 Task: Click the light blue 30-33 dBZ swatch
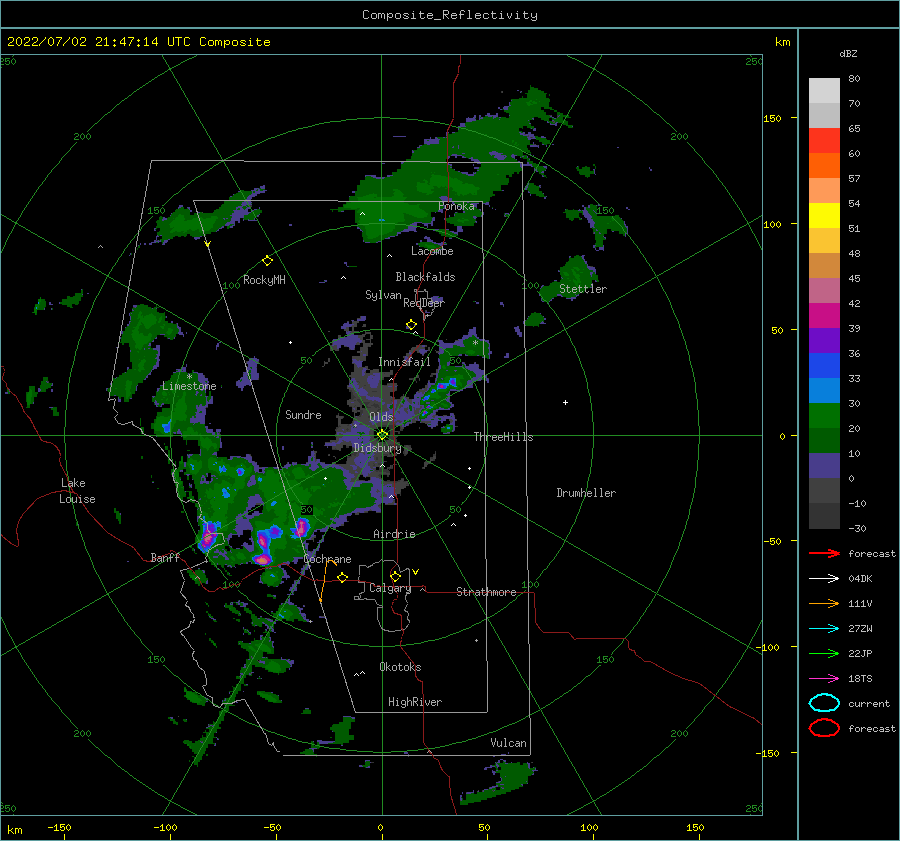pyautogui.click(x=824, y=391)
